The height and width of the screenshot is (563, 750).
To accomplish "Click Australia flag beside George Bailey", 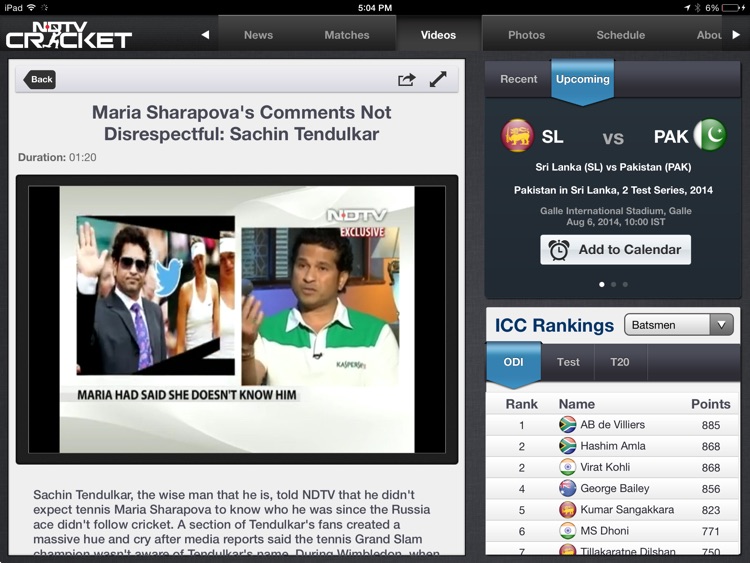I will pos(567,488).
